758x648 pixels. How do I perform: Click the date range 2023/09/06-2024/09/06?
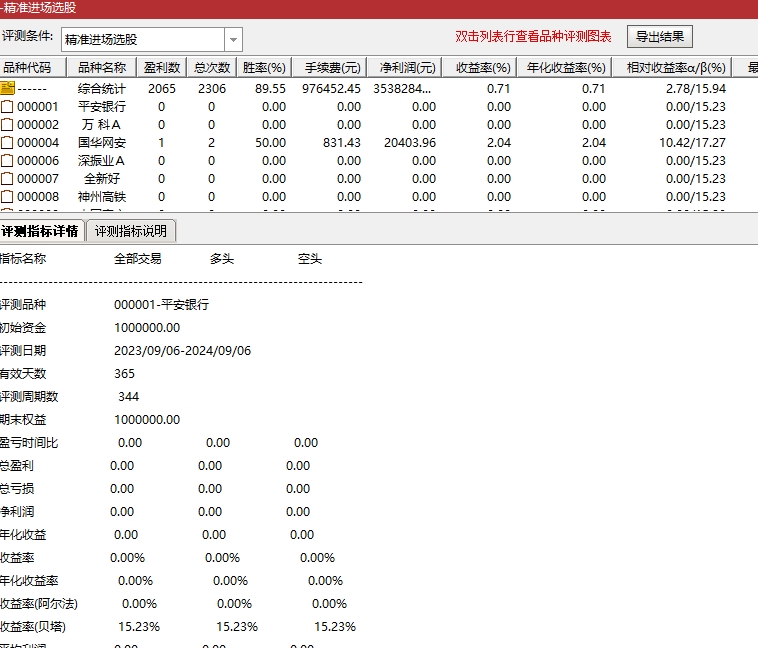pos(183,351)
